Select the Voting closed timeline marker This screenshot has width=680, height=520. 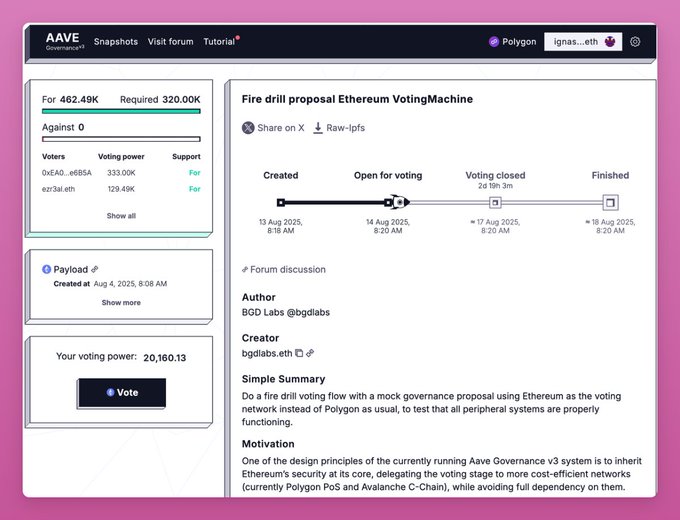[x=495, y=203]
